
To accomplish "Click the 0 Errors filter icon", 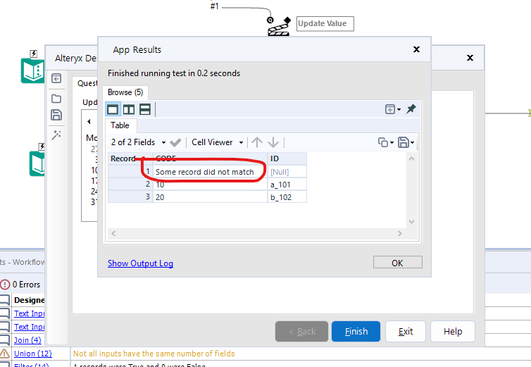I will 5,284.
